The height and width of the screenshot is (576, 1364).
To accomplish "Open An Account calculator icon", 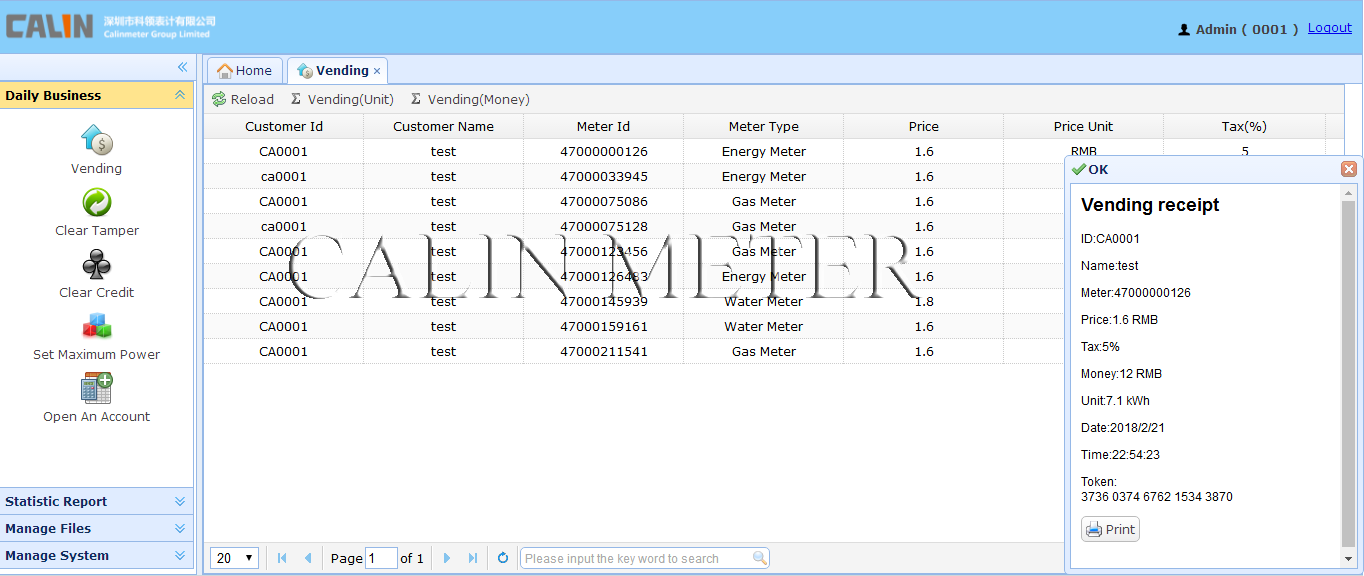I will [96, 388].
